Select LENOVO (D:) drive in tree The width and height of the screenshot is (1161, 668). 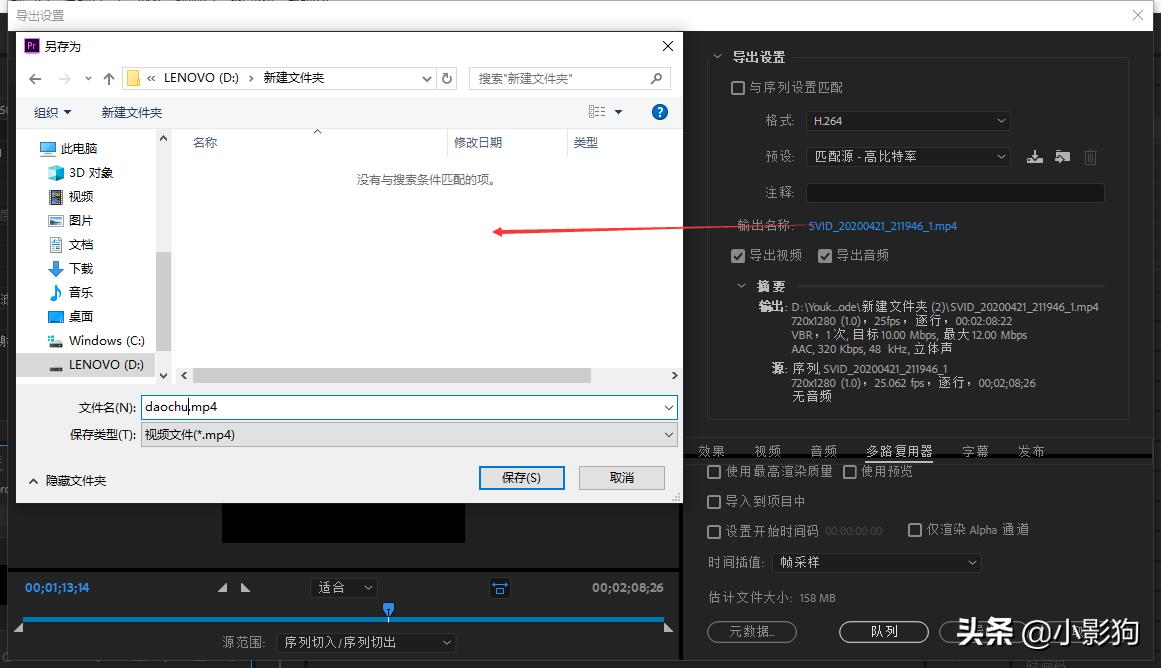(96, 364)
